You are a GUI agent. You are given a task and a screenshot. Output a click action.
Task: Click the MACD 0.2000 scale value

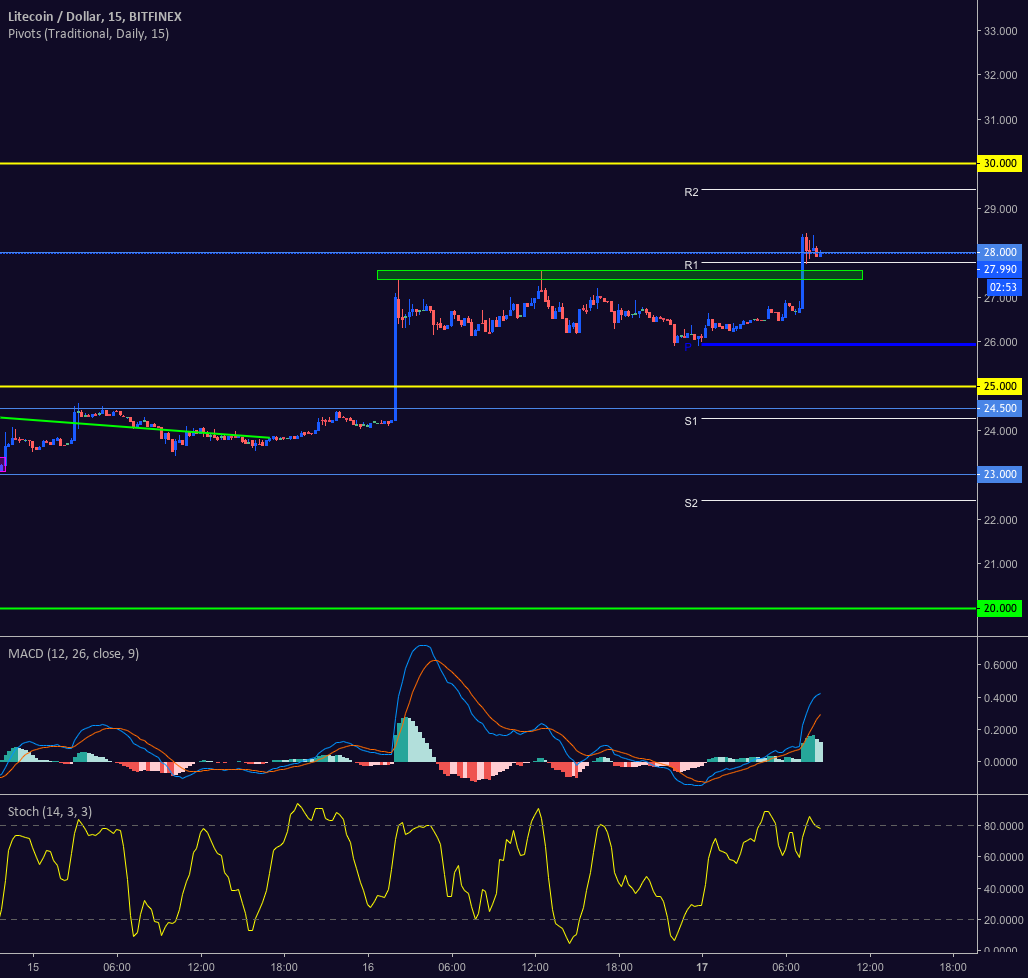click(x=1000, y=730)
